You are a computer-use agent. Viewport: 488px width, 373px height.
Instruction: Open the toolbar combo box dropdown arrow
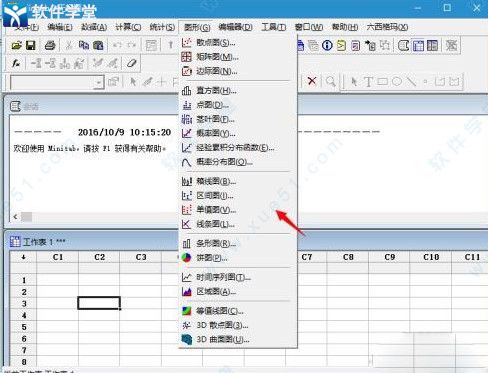tap(99, 82)
